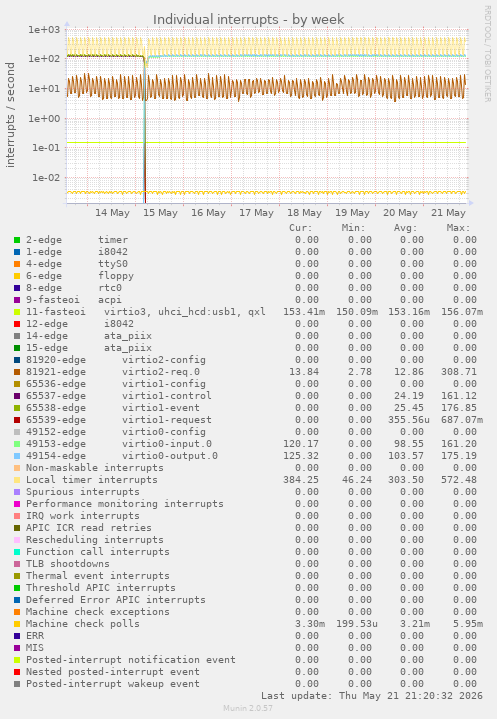The width and height of the screenshot is (497, 719).
Task: Click the sharp dip in the graph near 15 May
Action: tap(145, 128)
